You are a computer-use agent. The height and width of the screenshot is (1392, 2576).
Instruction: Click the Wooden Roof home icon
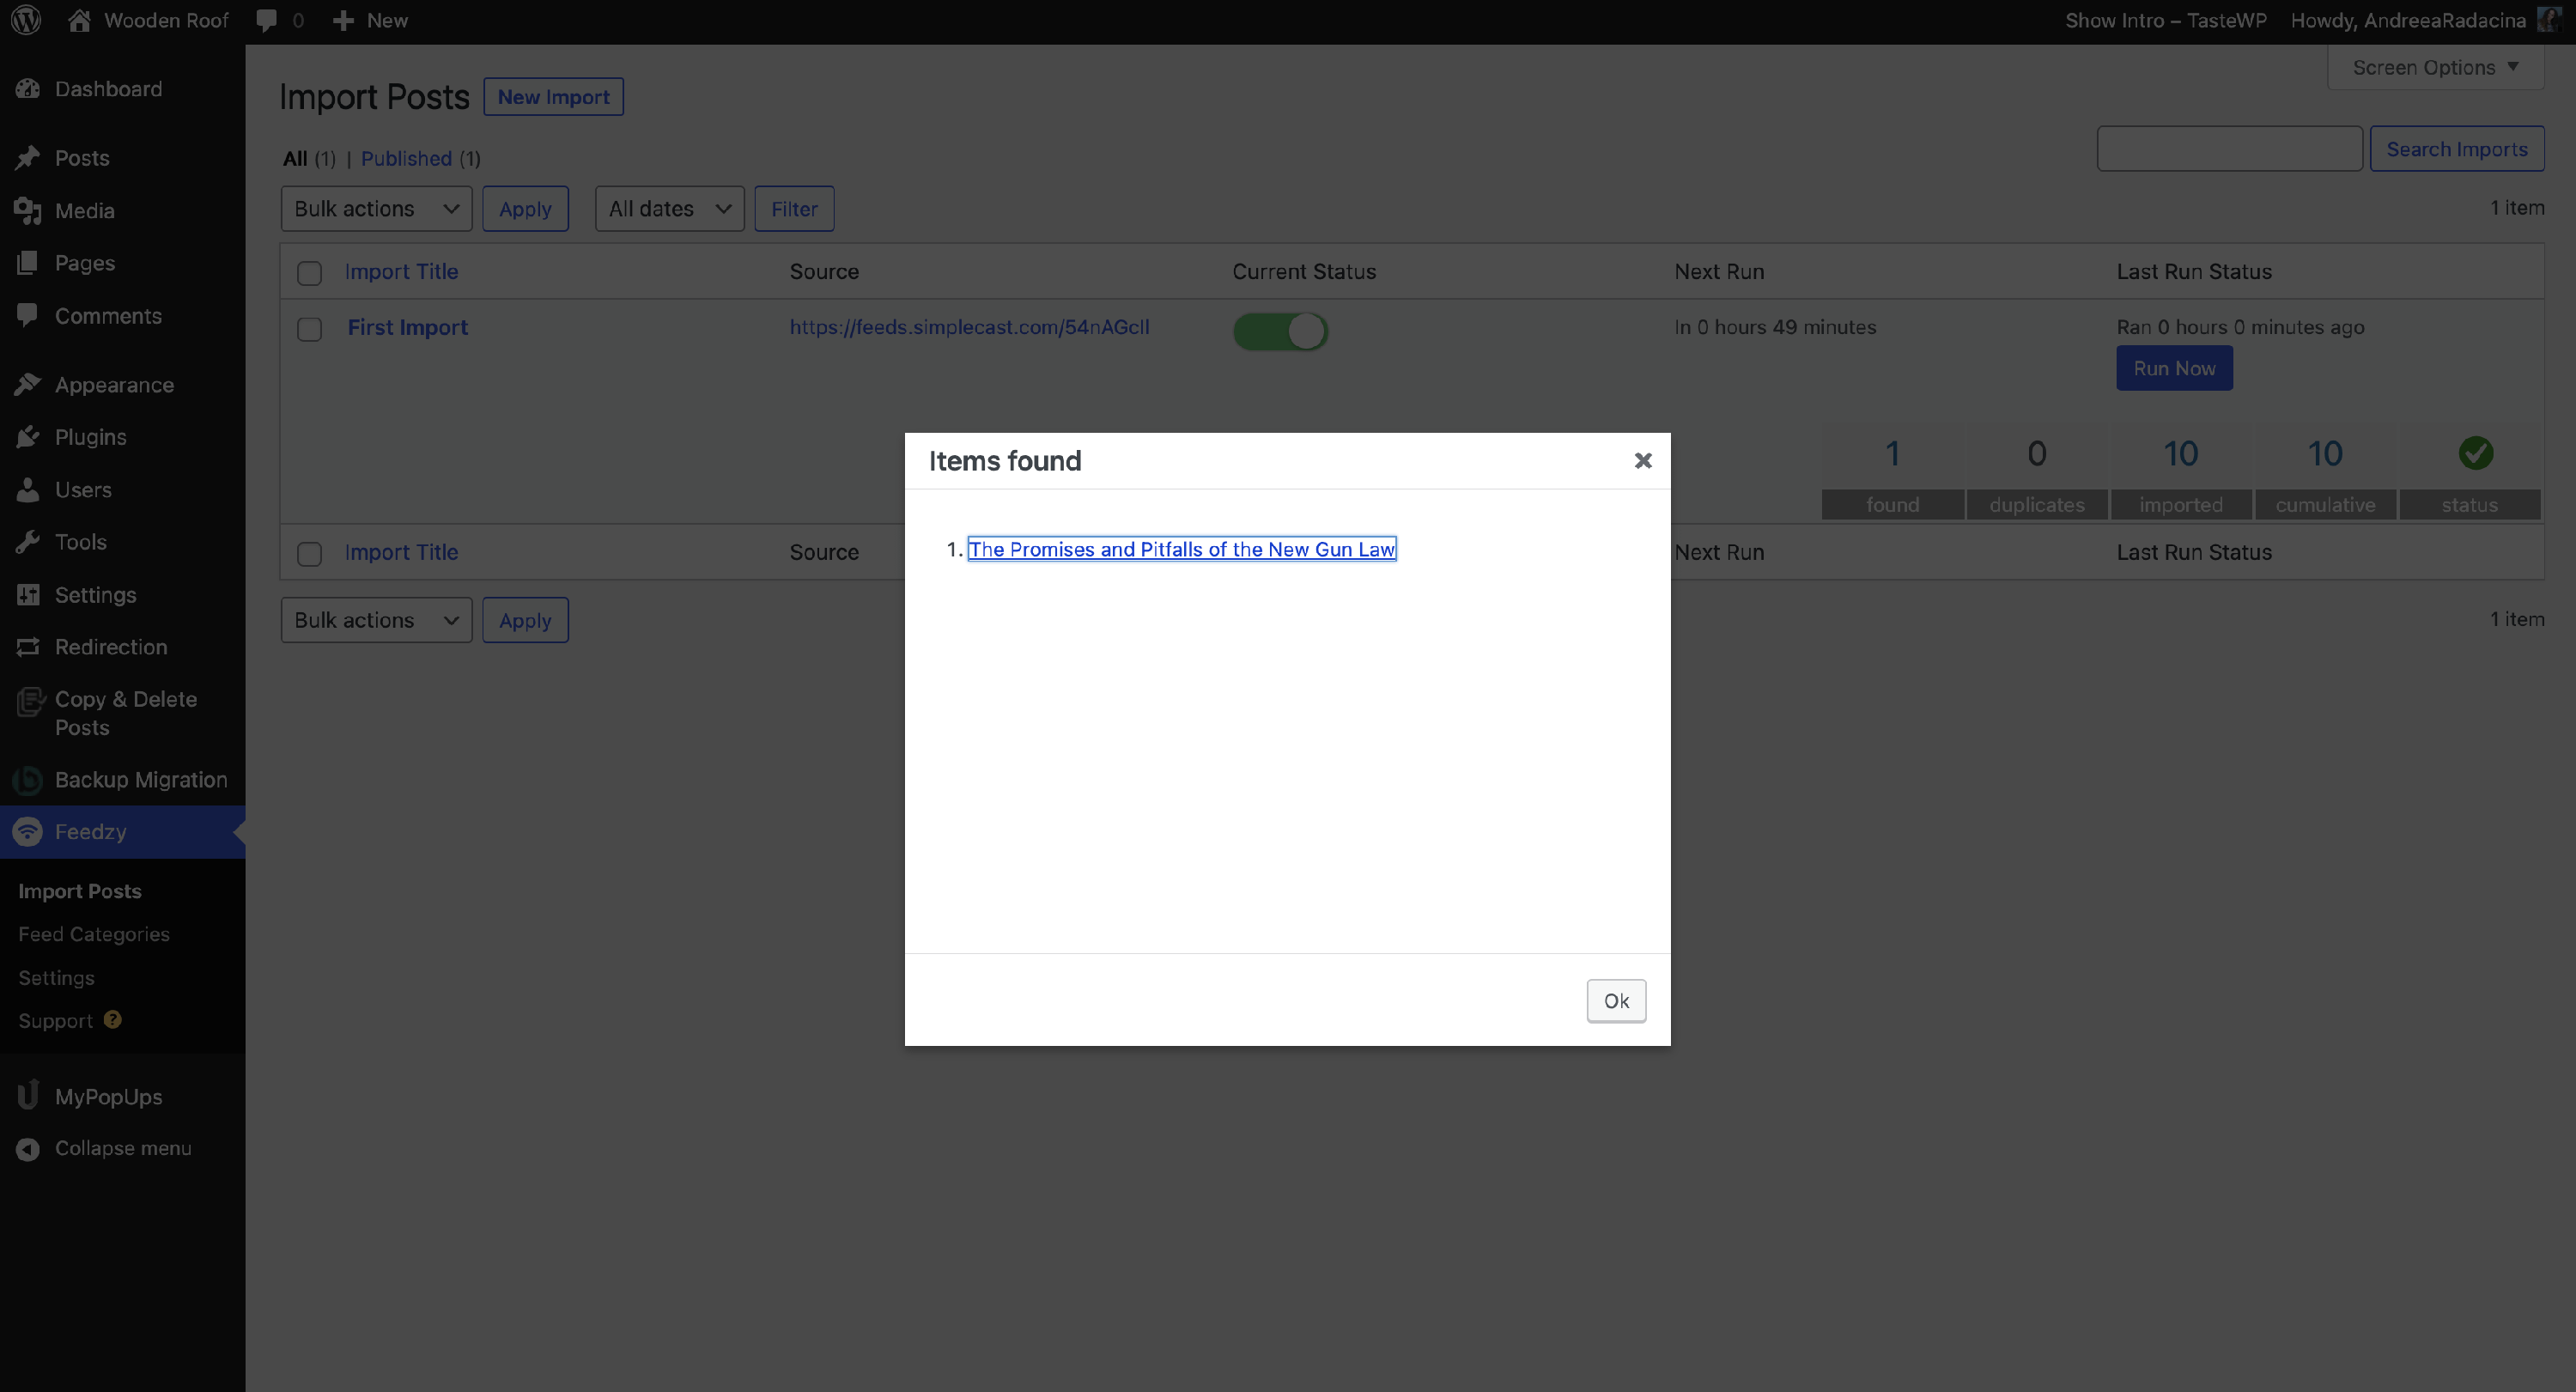pos(80,20)
